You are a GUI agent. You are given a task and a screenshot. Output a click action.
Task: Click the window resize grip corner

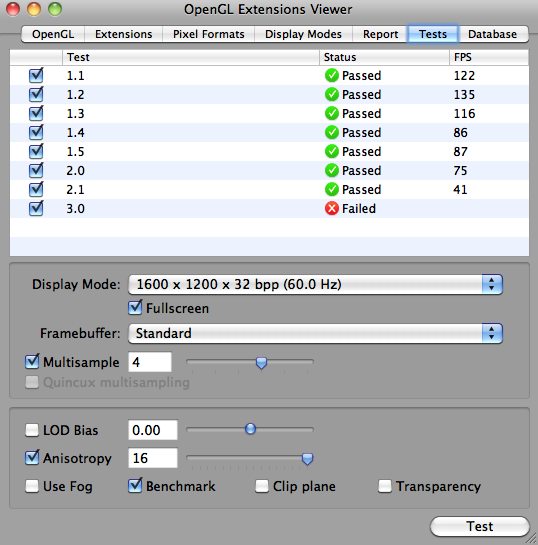531,538
